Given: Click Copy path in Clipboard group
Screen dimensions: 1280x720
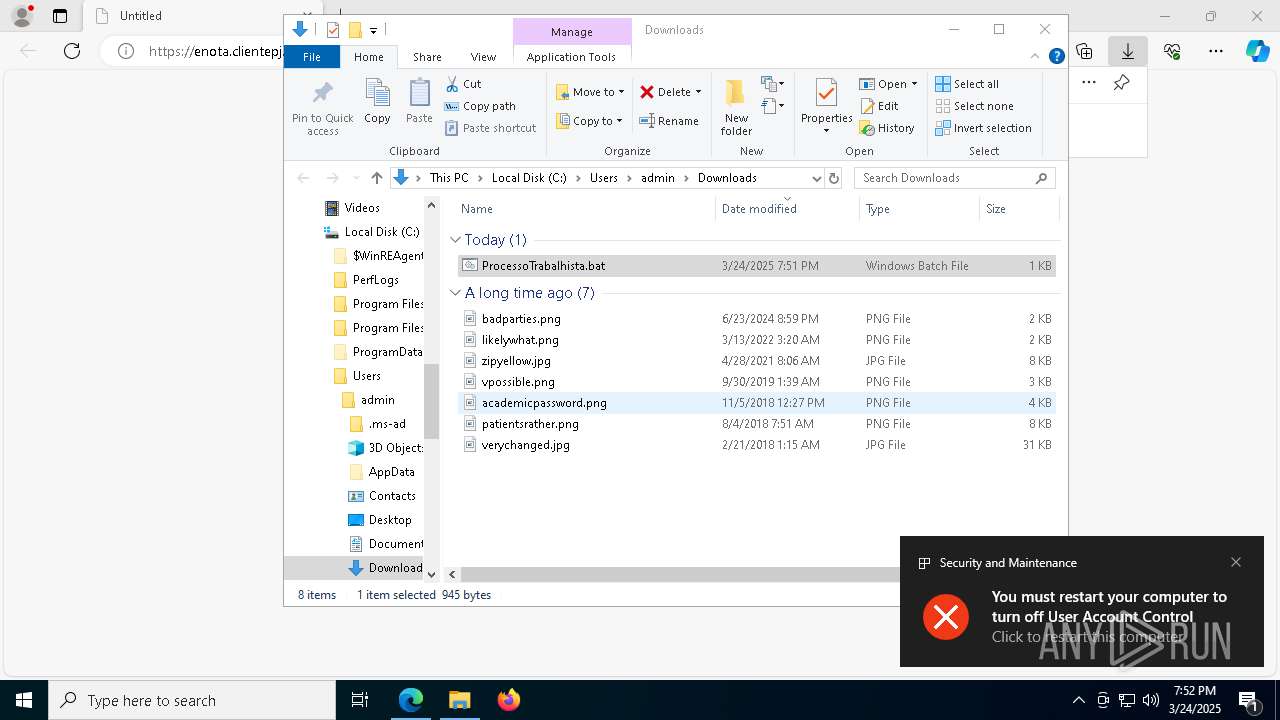Looking at the screenshot, I should 480,106.
